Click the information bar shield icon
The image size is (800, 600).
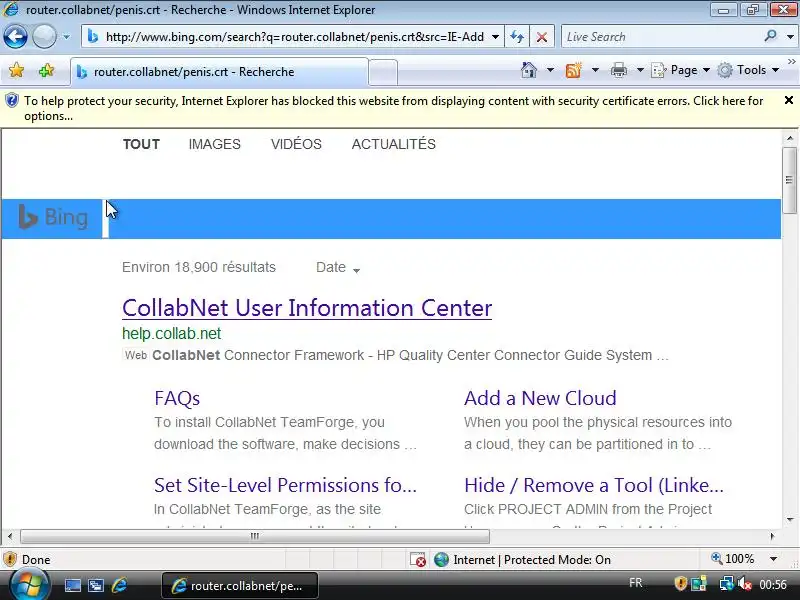[x=11, y=101]
